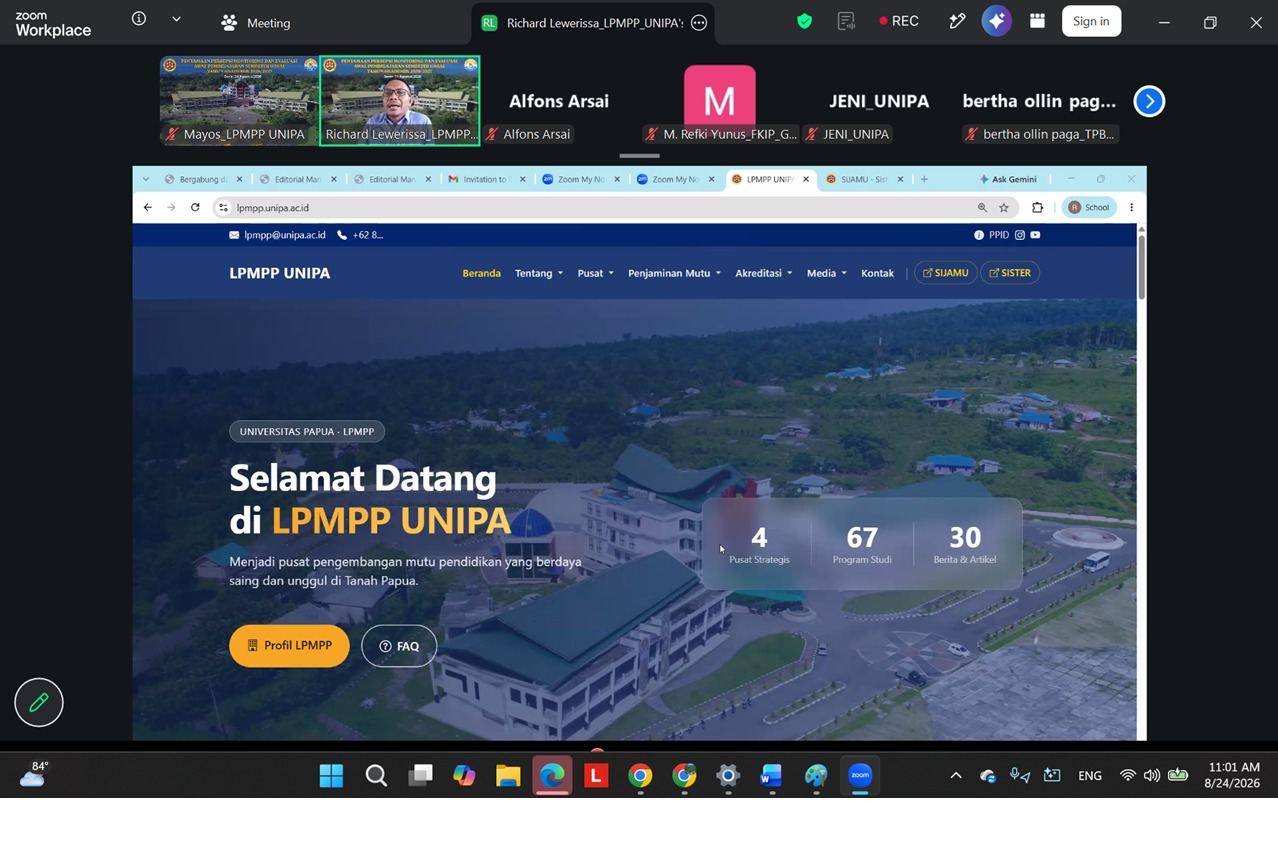
Task: Open a new browser tab
Action: (924, 179)
